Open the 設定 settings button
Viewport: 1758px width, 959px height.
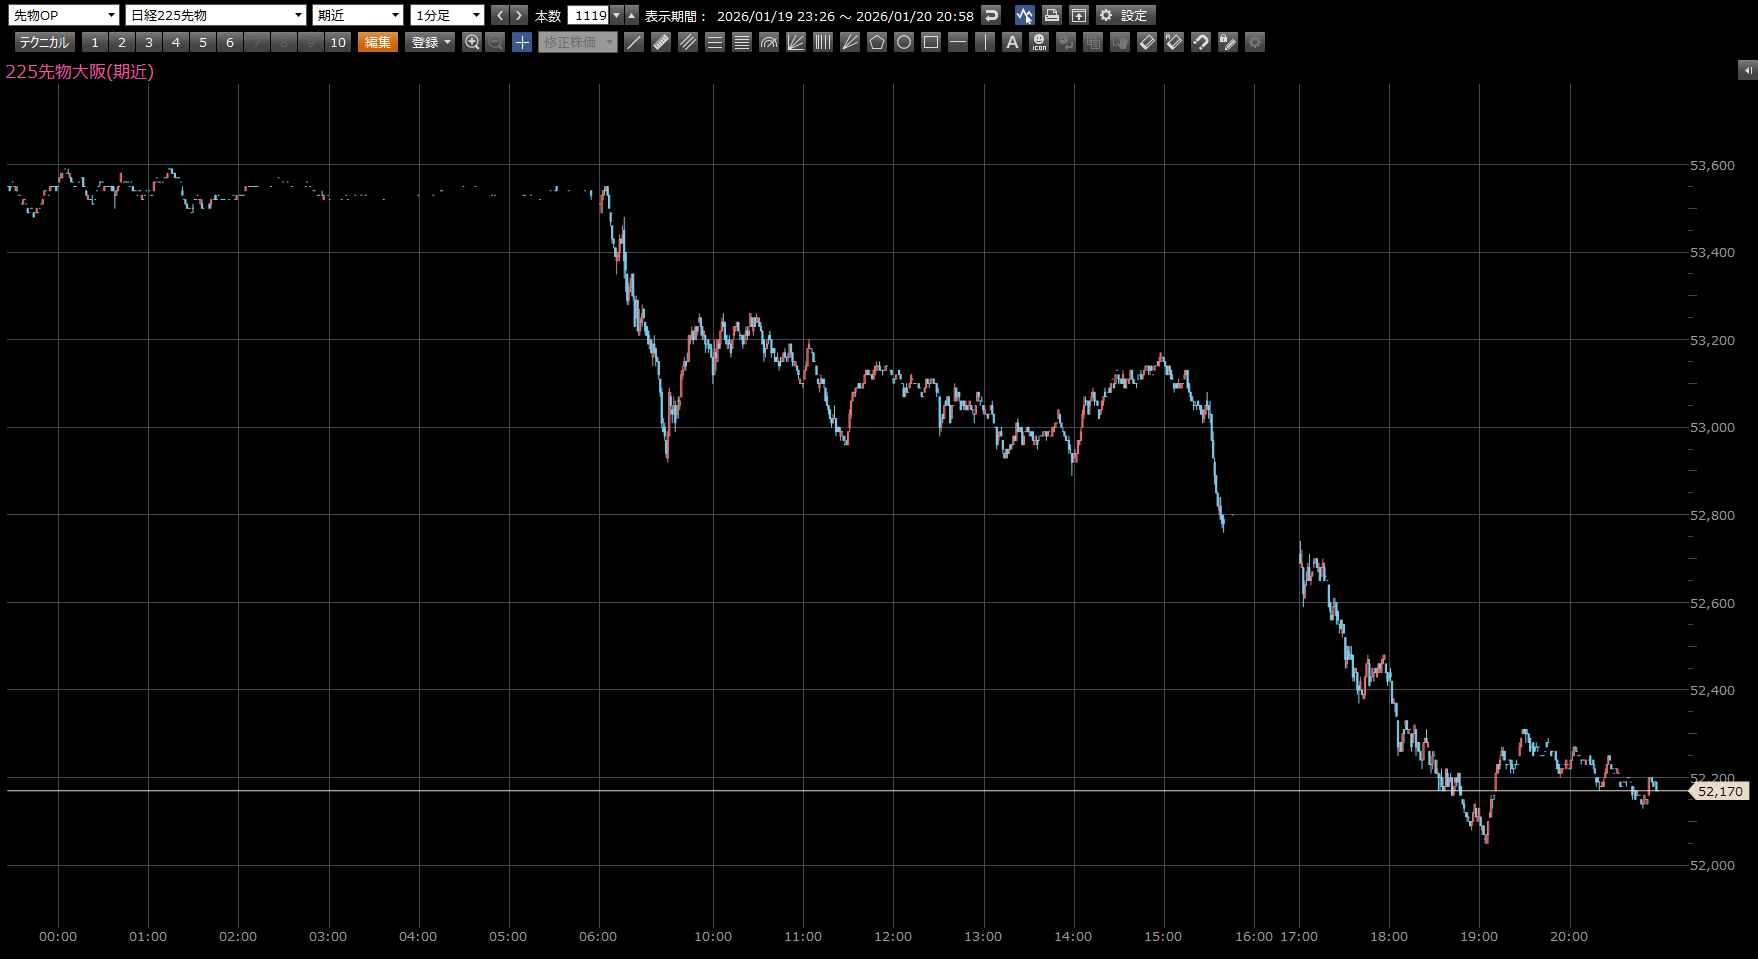pyautogui.click(x=1125, y=15)
